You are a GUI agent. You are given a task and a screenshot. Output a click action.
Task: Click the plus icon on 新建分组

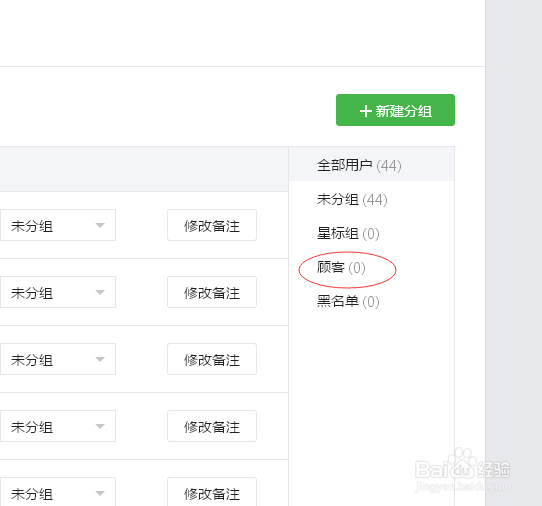point(365,111)
